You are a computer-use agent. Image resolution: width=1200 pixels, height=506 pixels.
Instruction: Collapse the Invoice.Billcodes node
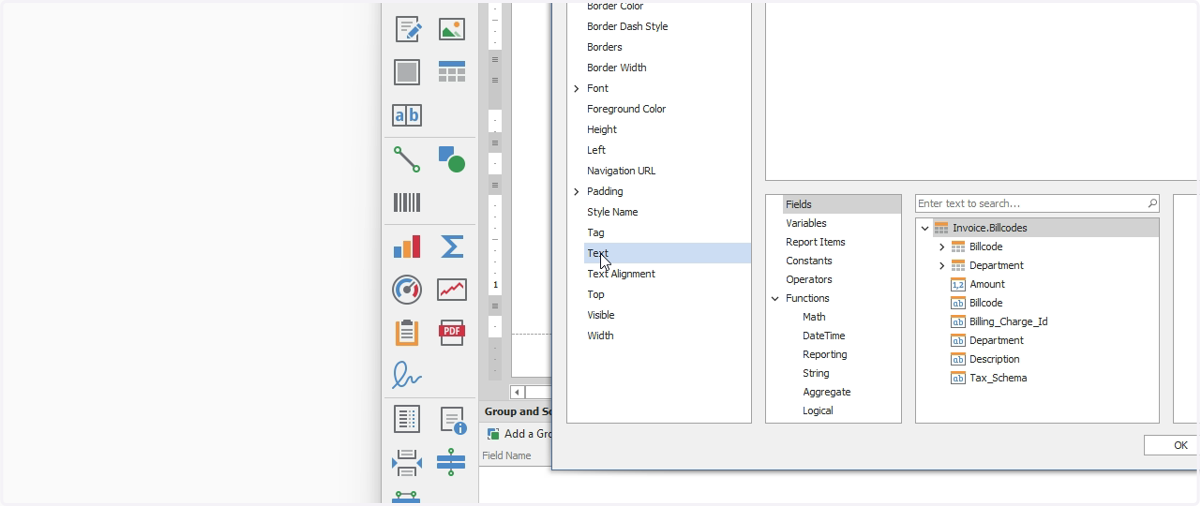pyautogui.click(x=925, y=228)
